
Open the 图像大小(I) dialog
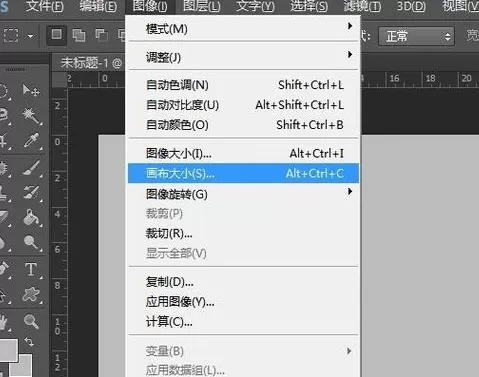[243, 153]
